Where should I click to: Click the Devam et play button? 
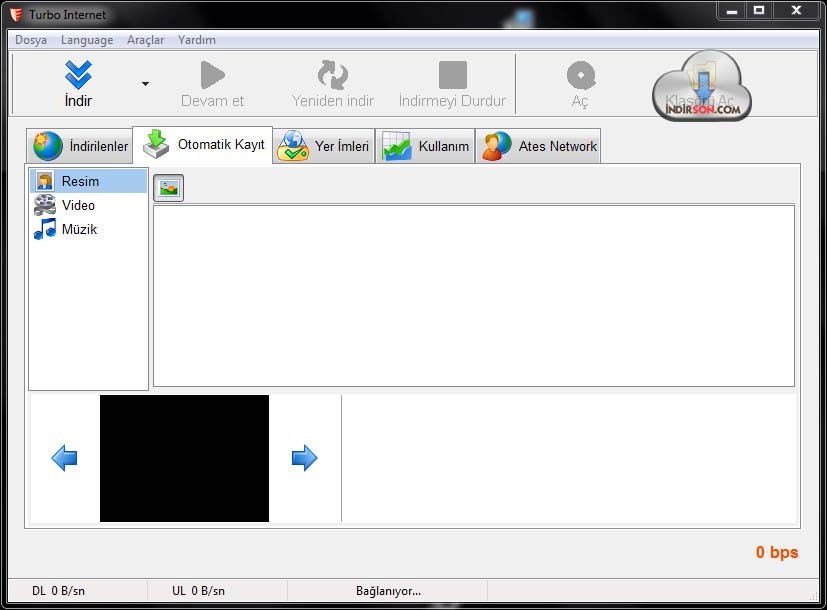(x=213, y=84)
